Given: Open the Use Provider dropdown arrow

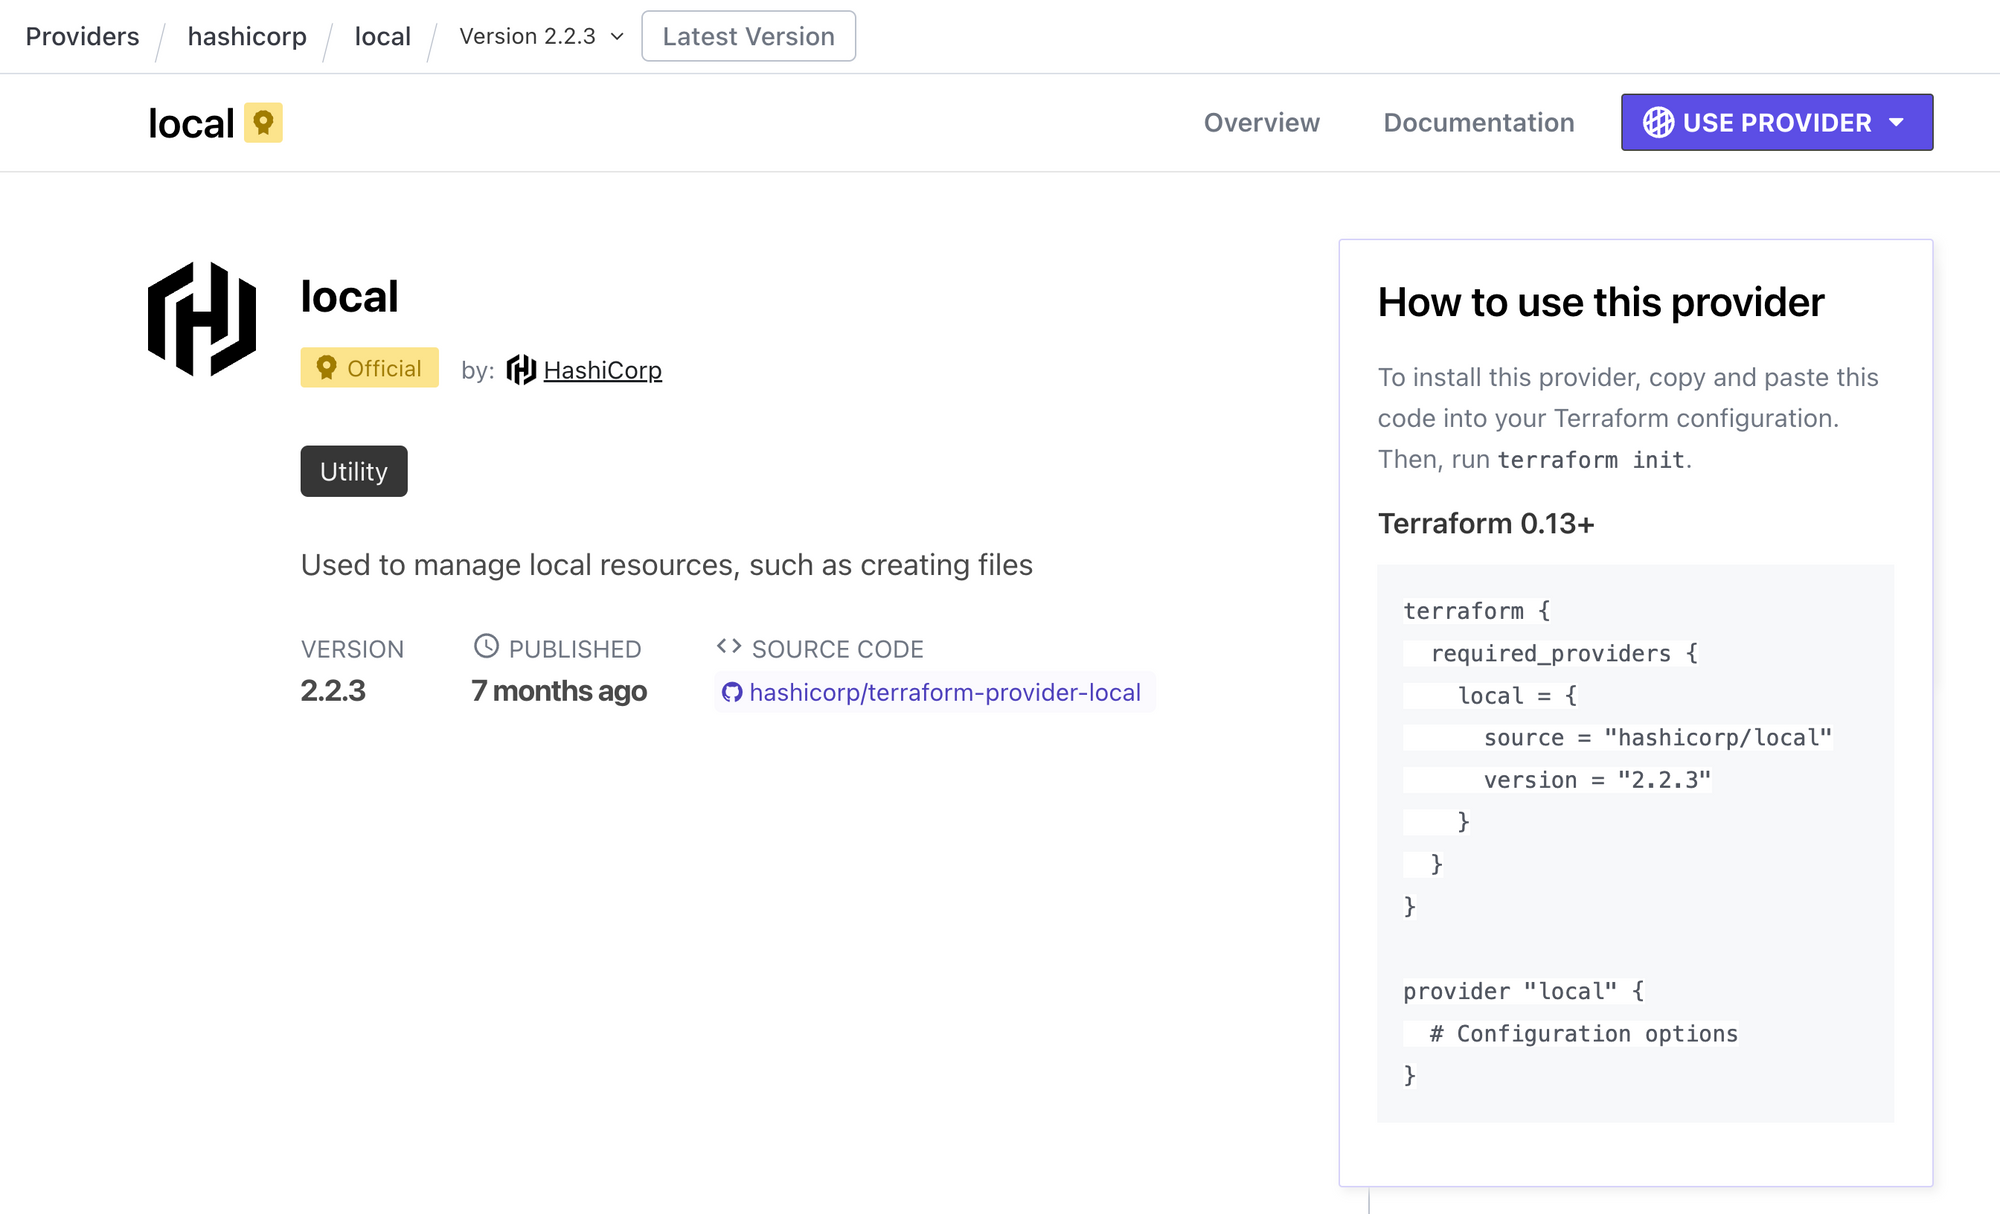Looking at the screenshot, I should coord(1897,122).
